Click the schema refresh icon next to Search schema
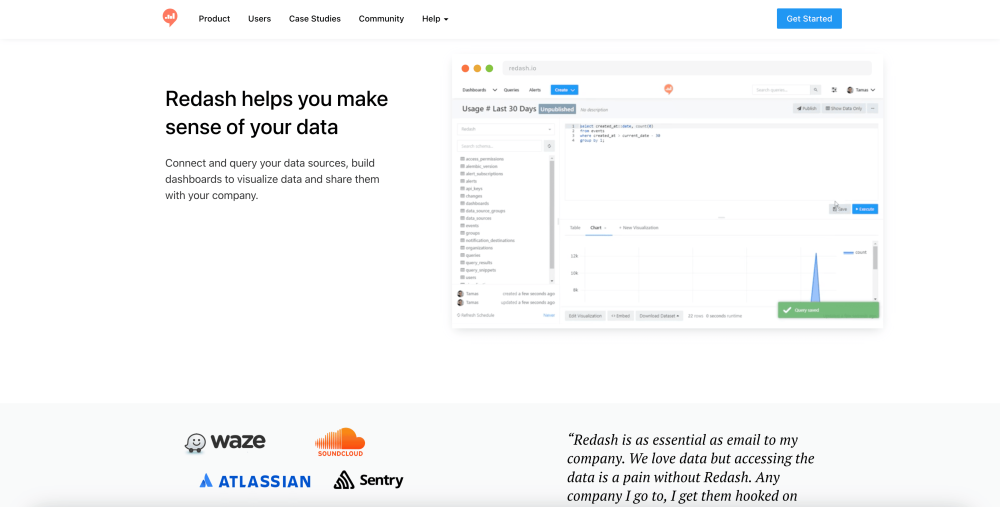1000x507 pixels. click(x=548, y=146)
